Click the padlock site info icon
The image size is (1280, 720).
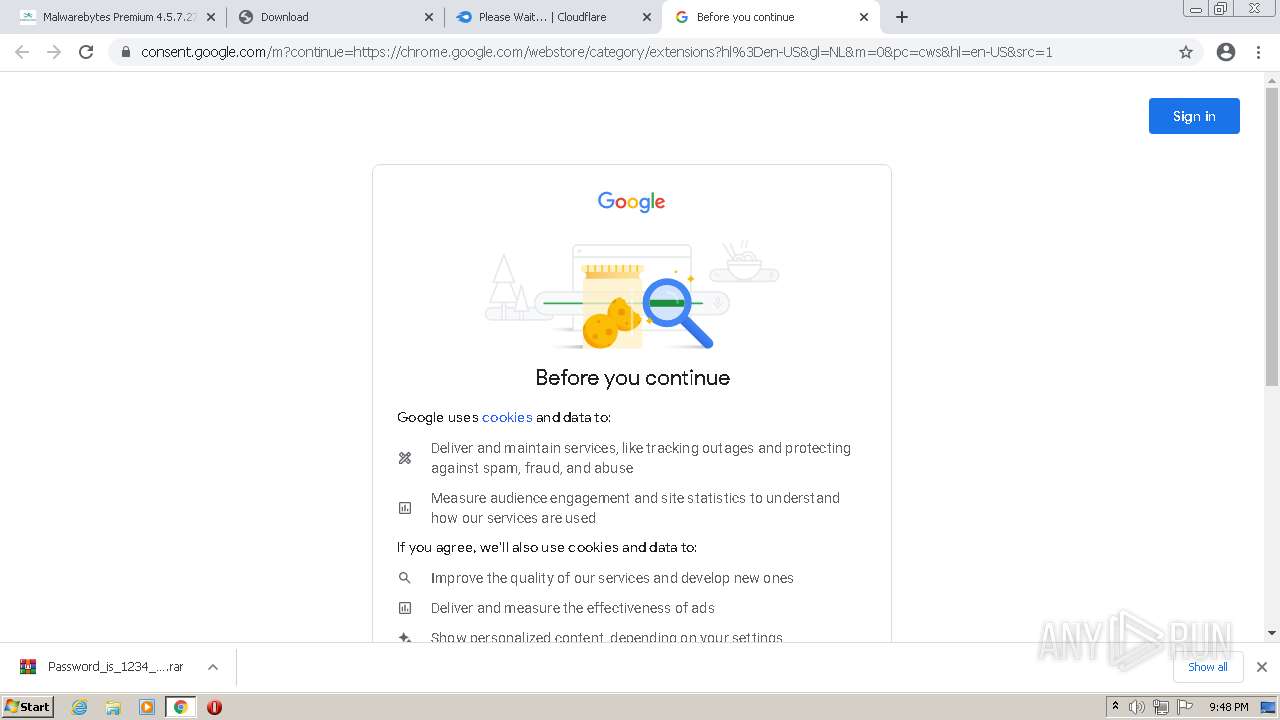point(125,52)
